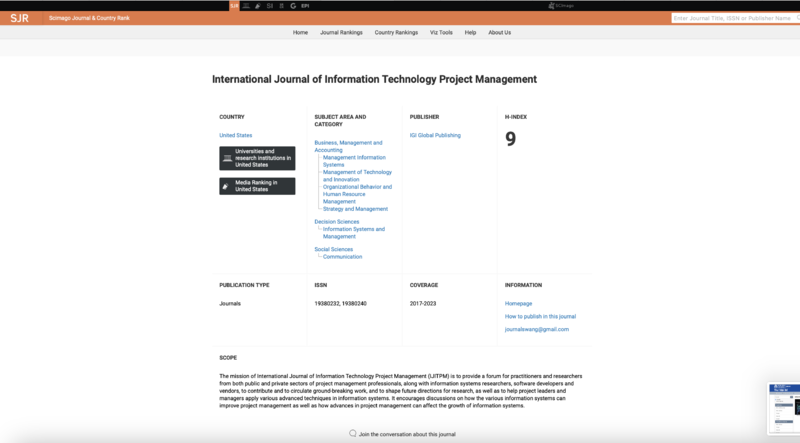Open the Help menu
Image resolution: width=800 pixels, height=443 pixels.
pyautogui.click(x=470, y=32)
